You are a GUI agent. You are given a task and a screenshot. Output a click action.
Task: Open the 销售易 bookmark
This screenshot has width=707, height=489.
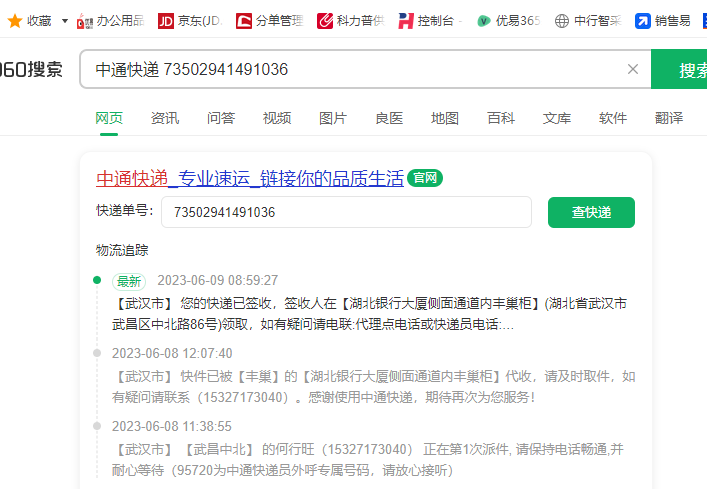coord(663,20)
